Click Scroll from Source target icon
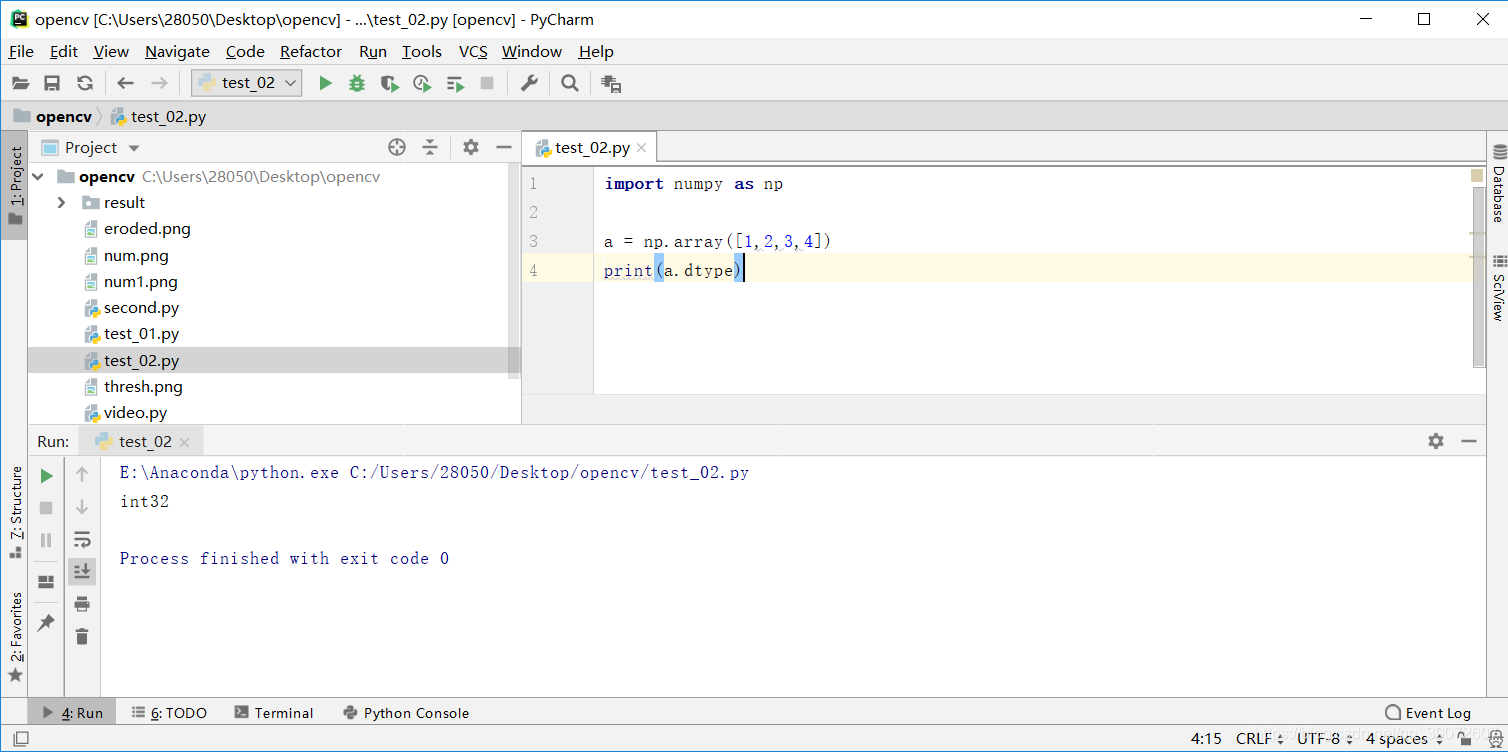 (397, 147)
